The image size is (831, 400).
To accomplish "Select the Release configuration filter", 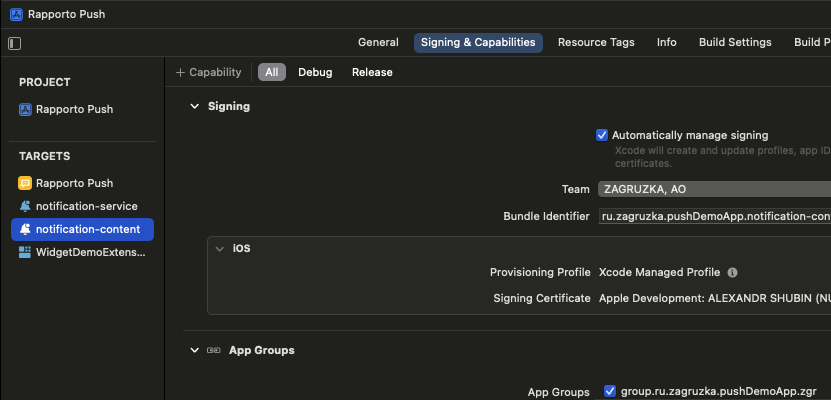I will coord(372,73).
